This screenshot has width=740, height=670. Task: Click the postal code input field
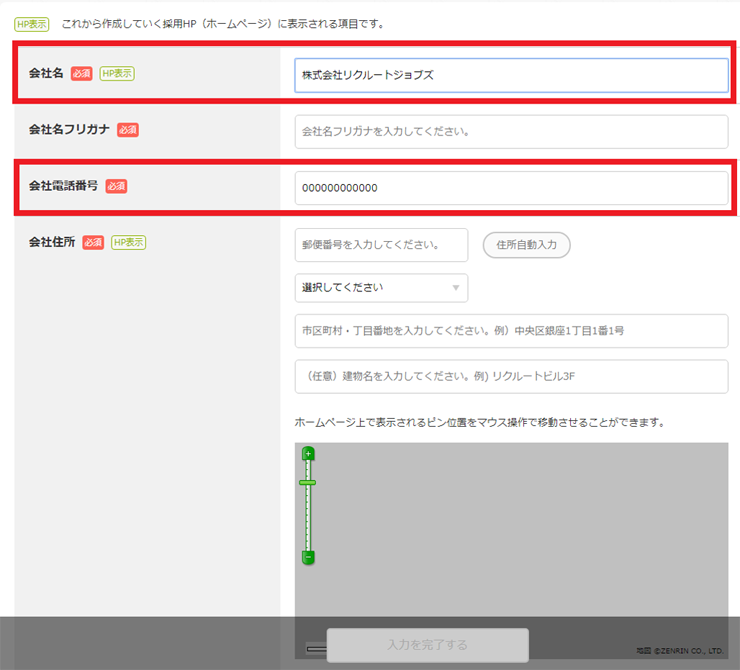click(x=381, y=245)
